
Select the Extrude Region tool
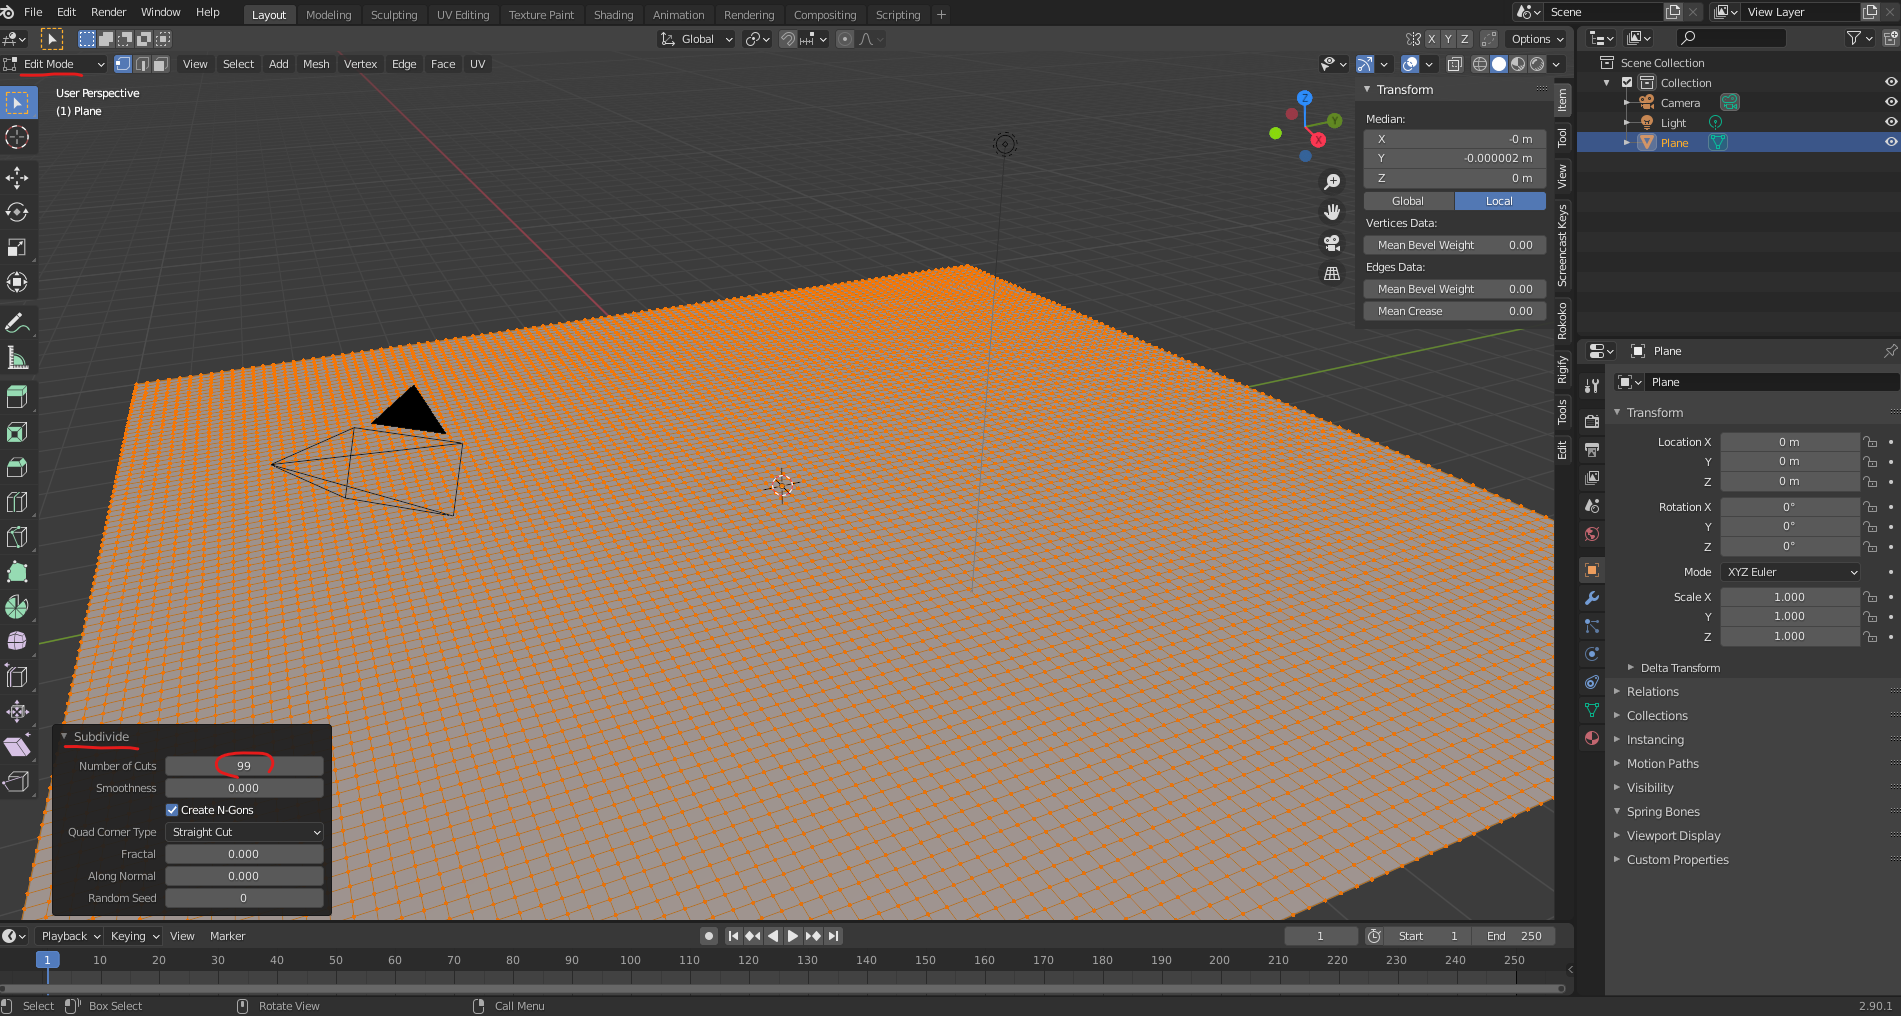point(17,398)
